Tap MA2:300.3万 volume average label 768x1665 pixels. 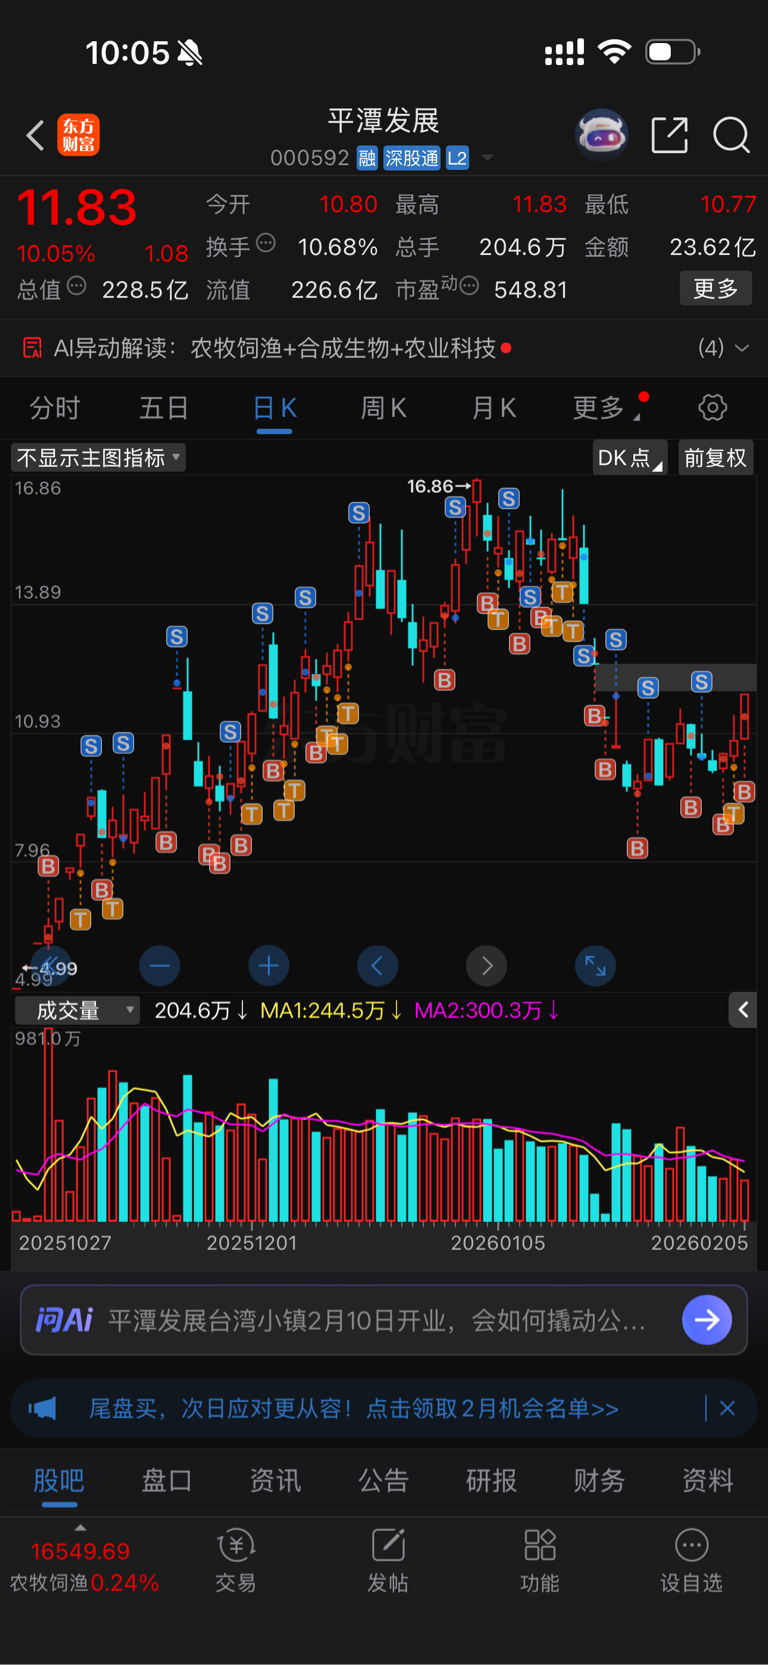click(486, 1010)
